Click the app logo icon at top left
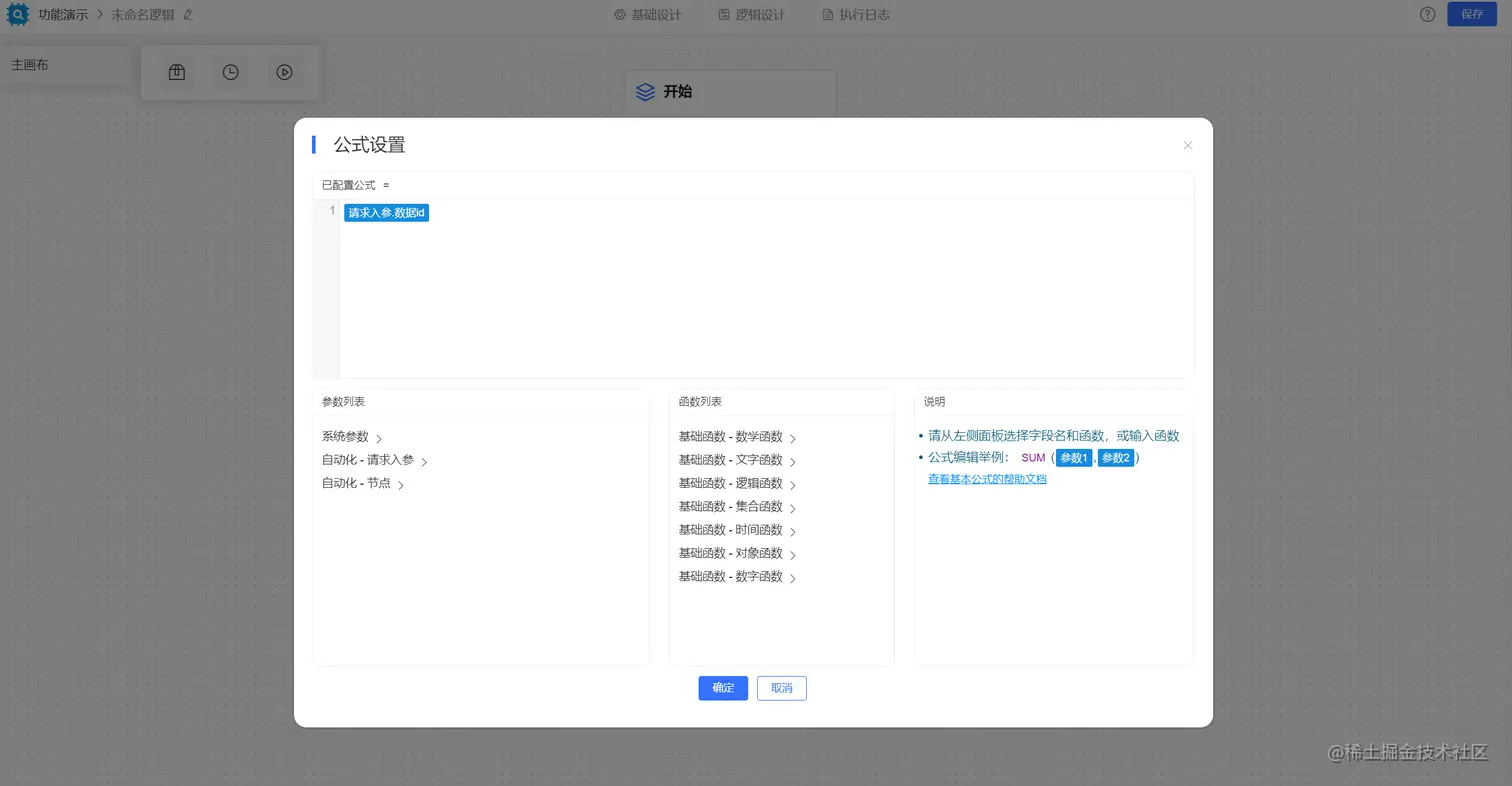The width and height of the screenshot is (1512, 786). tap(18, 15)
